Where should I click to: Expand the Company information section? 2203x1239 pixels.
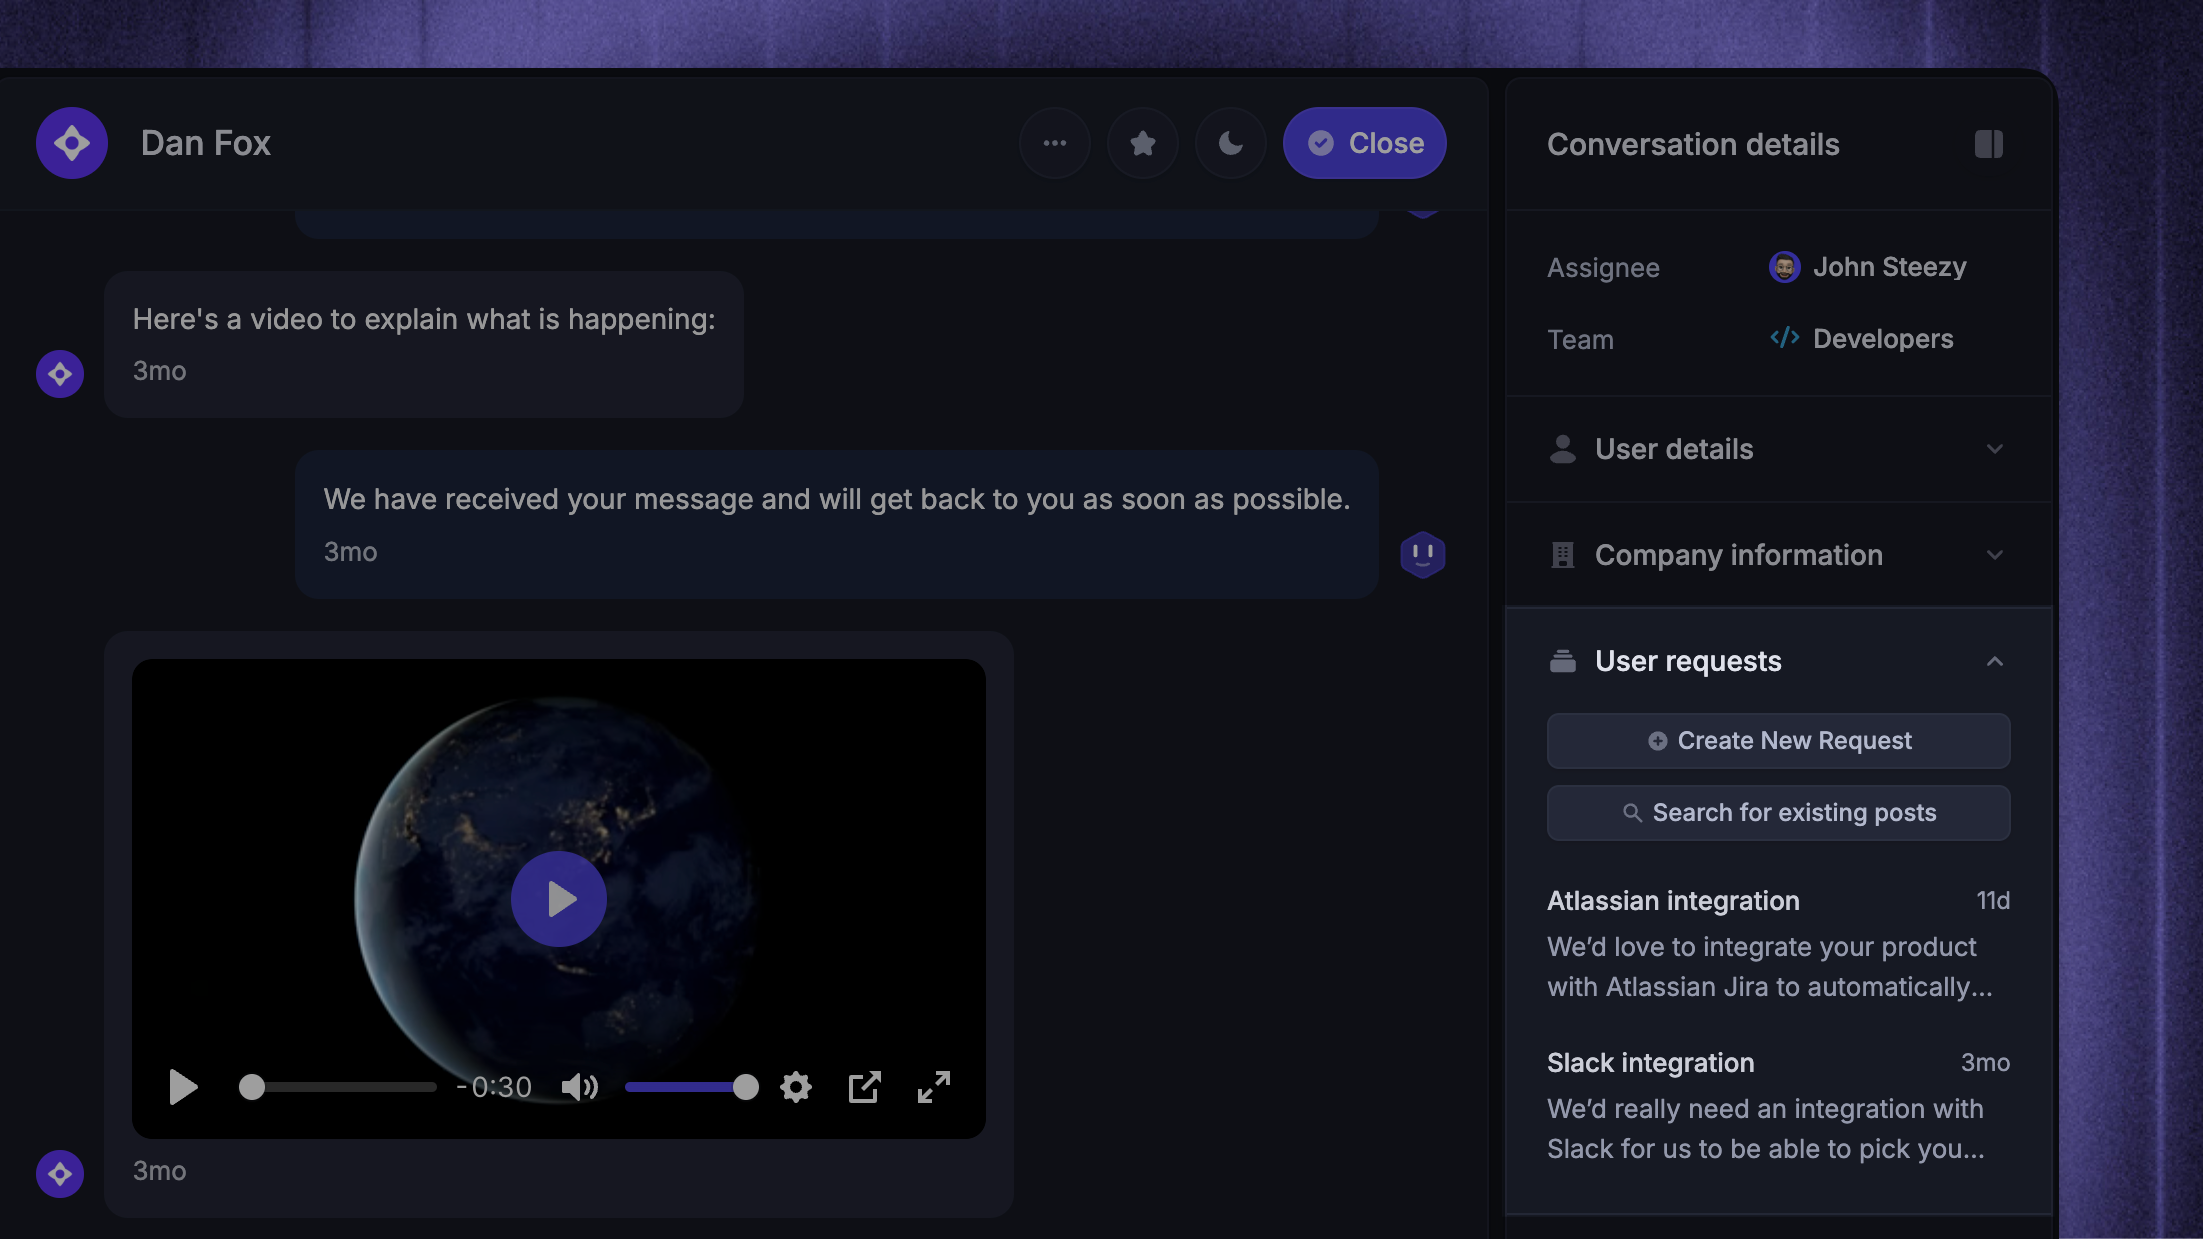(1778, 555)
